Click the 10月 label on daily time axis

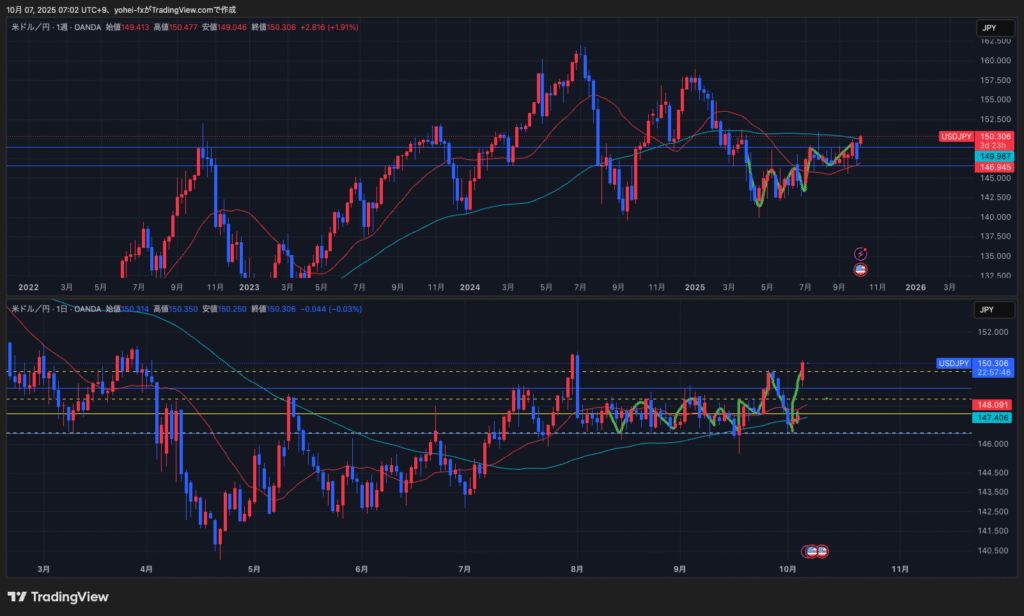click(787, 569)
